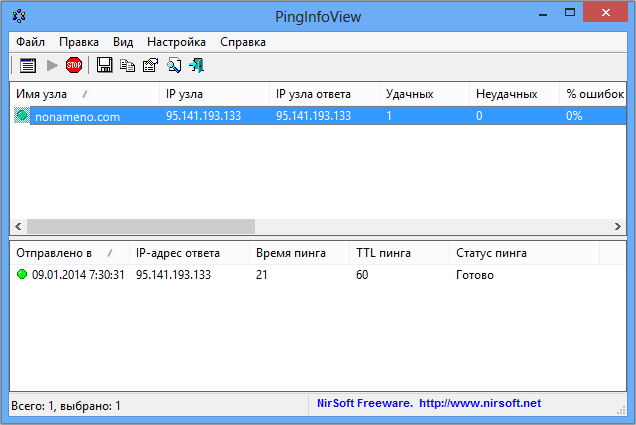Sort by Отправлено в column header
Screen dimensions: 636x425
pos(69,253)
